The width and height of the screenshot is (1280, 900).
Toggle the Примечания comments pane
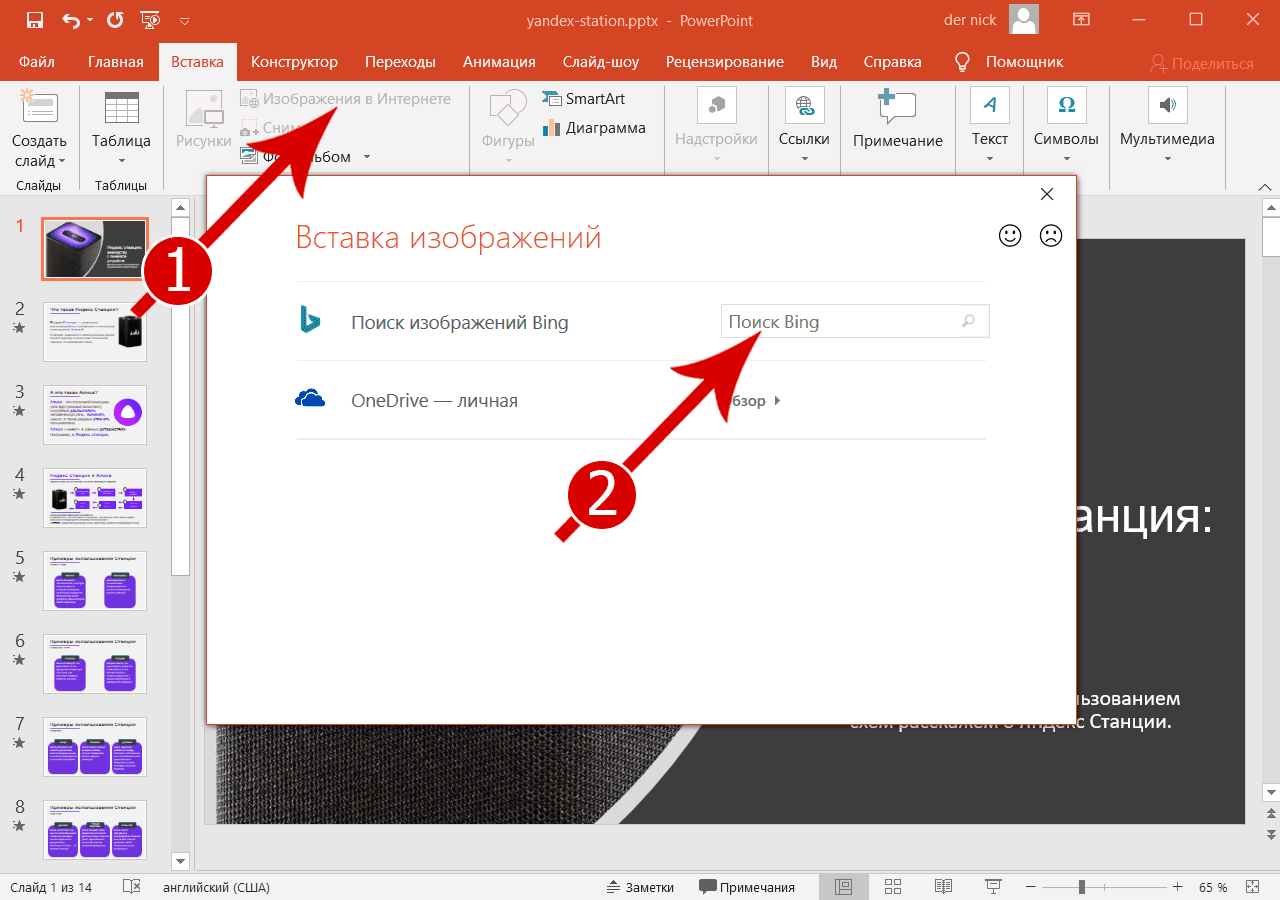click(747, 887)
